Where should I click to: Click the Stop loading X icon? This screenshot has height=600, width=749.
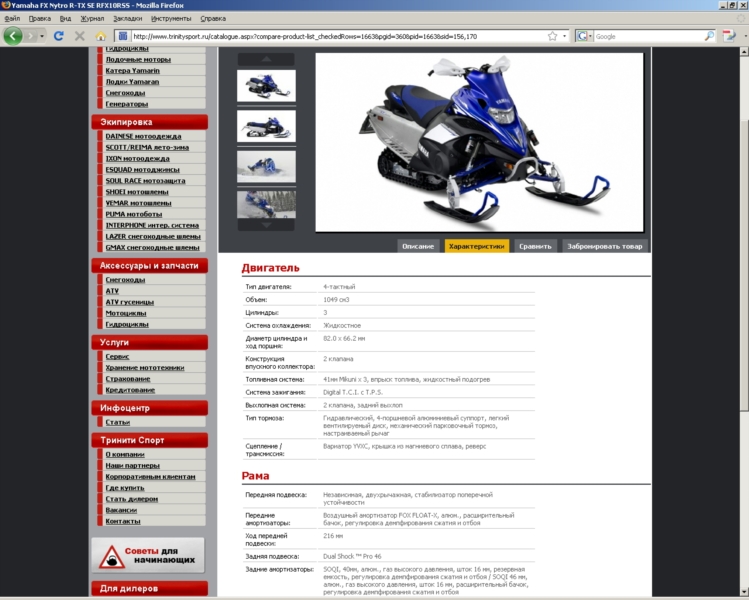[x=80, y=36]
